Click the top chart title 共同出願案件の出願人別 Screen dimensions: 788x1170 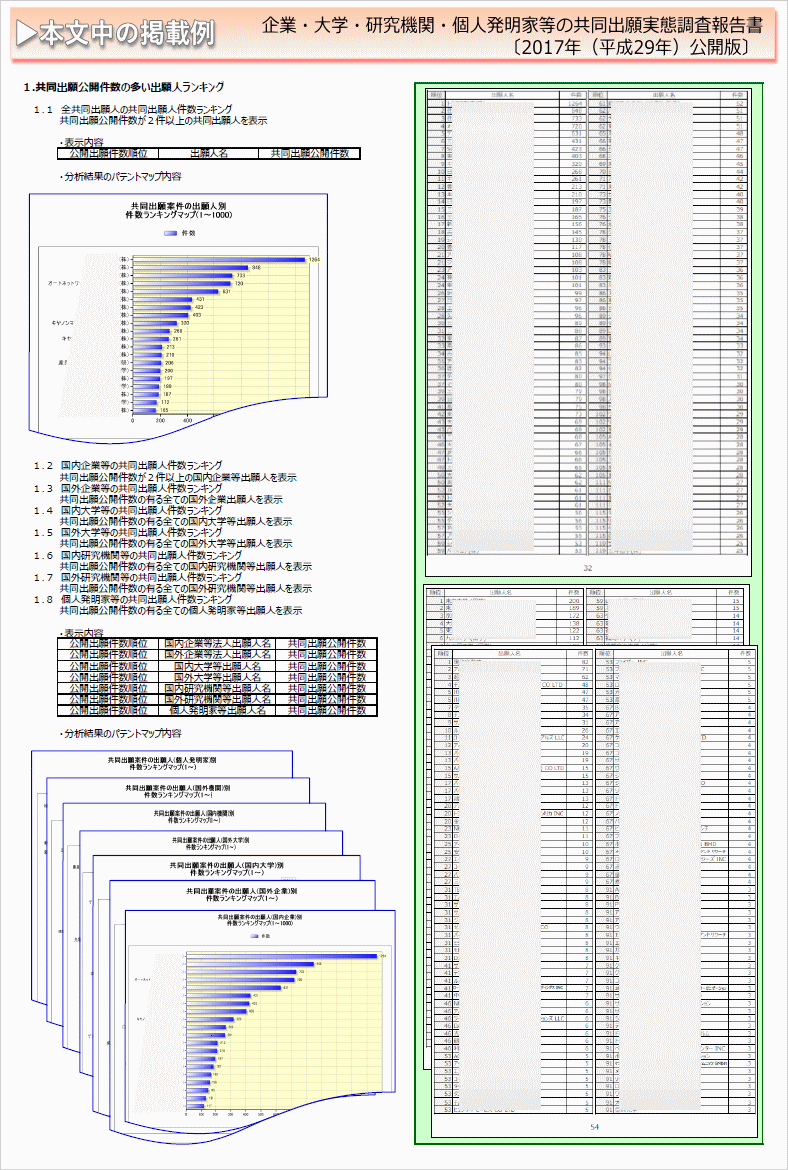178,205
